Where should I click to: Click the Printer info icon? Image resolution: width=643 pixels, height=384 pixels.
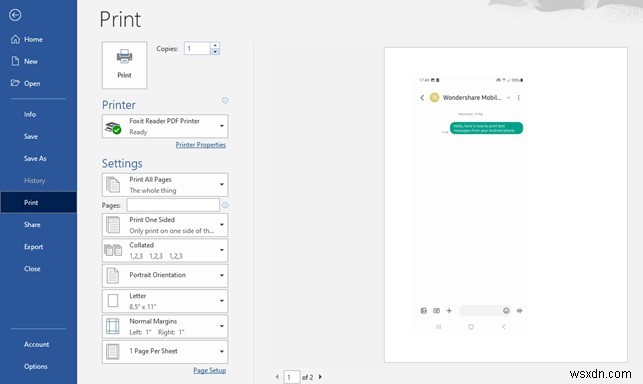(225, 101)
